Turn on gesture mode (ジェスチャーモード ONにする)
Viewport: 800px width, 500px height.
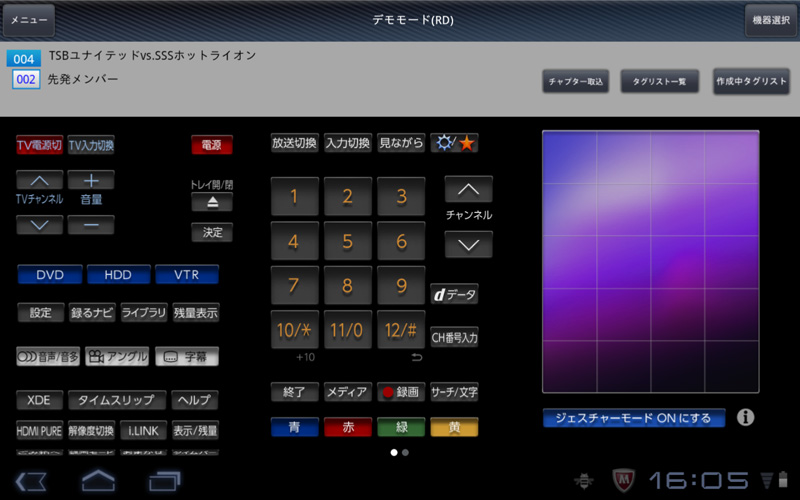[634, 418]
